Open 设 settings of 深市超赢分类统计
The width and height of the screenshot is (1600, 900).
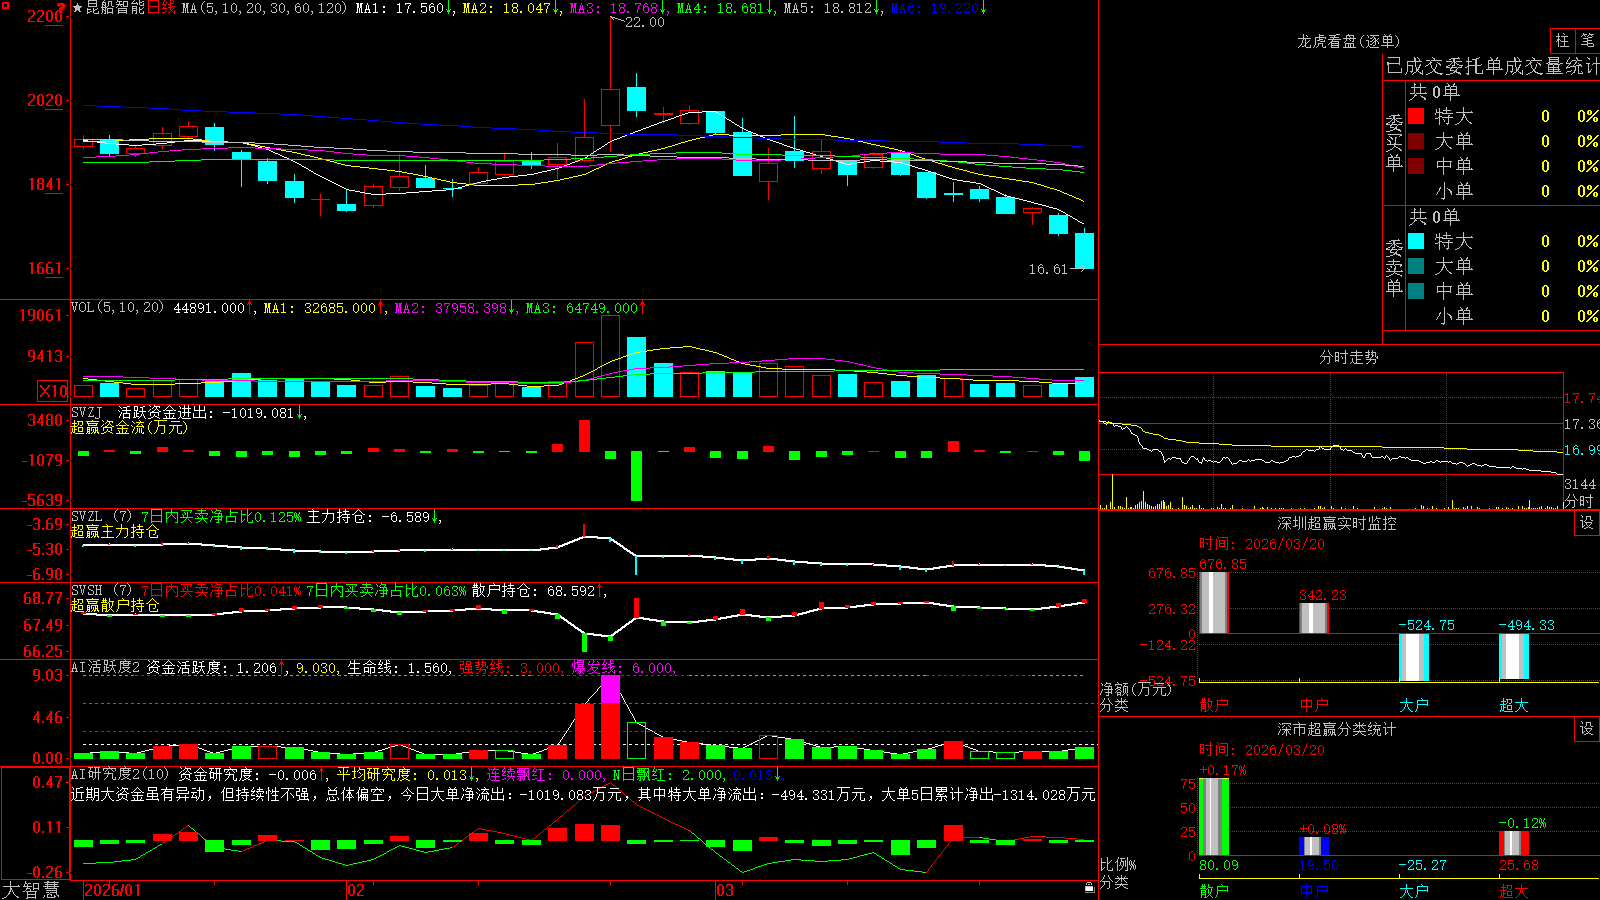tap(1587, 729)
